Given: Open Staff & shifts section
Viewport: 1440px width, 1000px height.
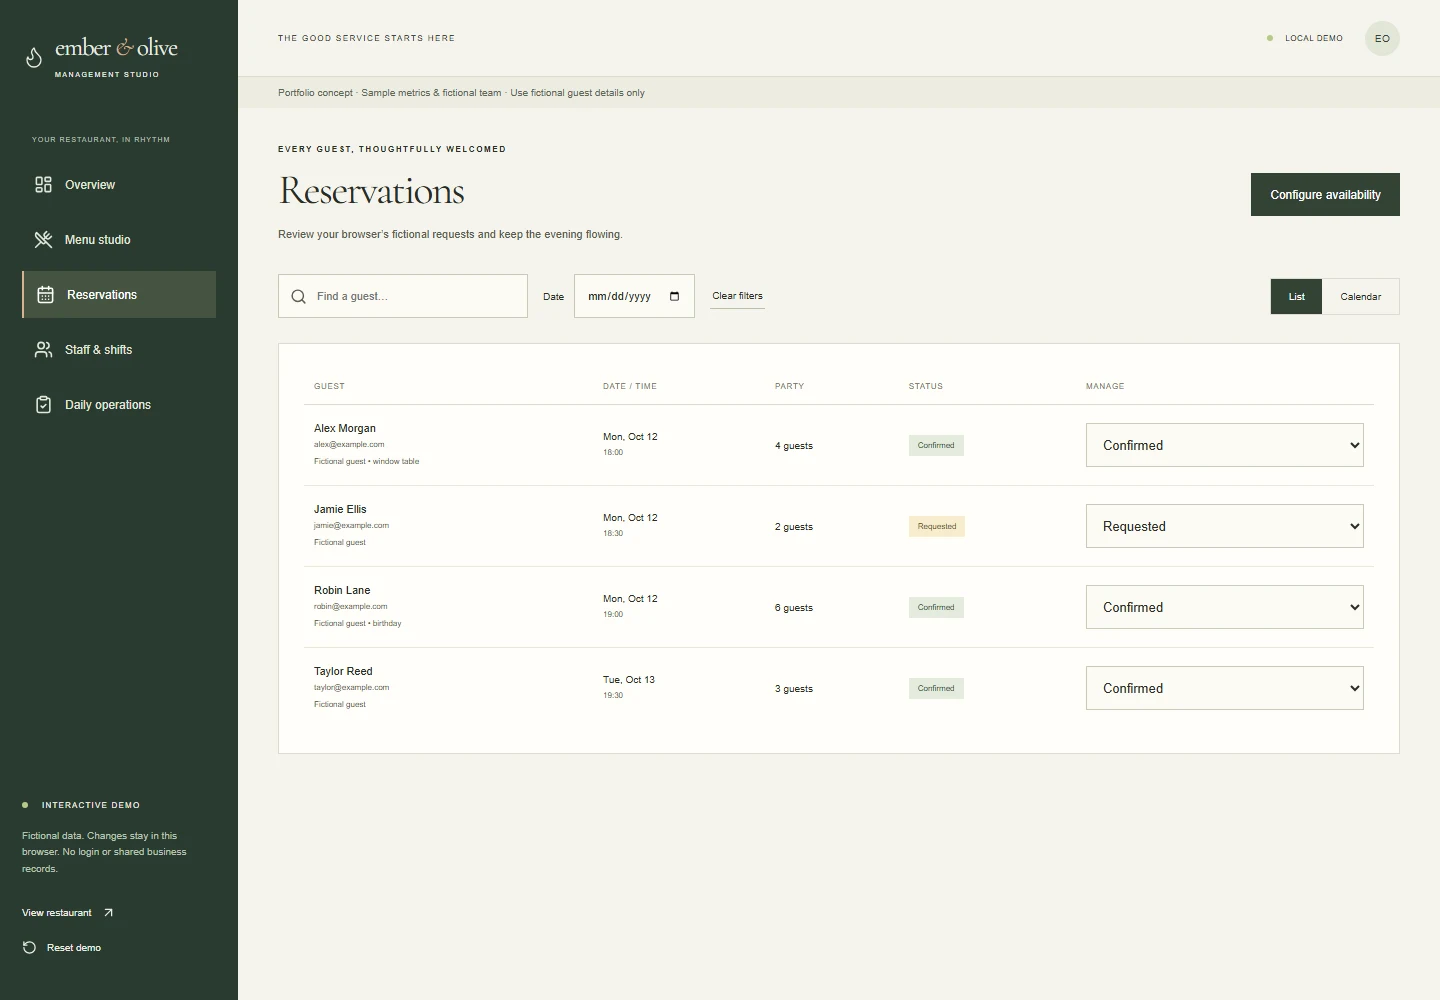Looking at the screenshot, I should click(119, 350).
